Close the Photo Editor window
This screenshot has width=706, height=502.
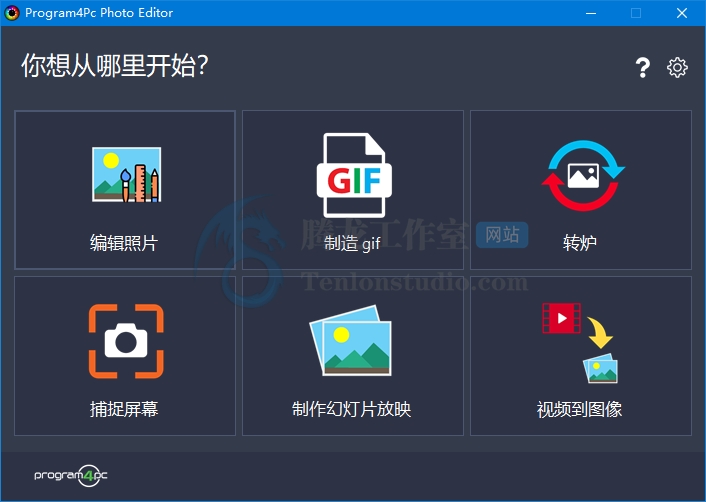(682, 13)
